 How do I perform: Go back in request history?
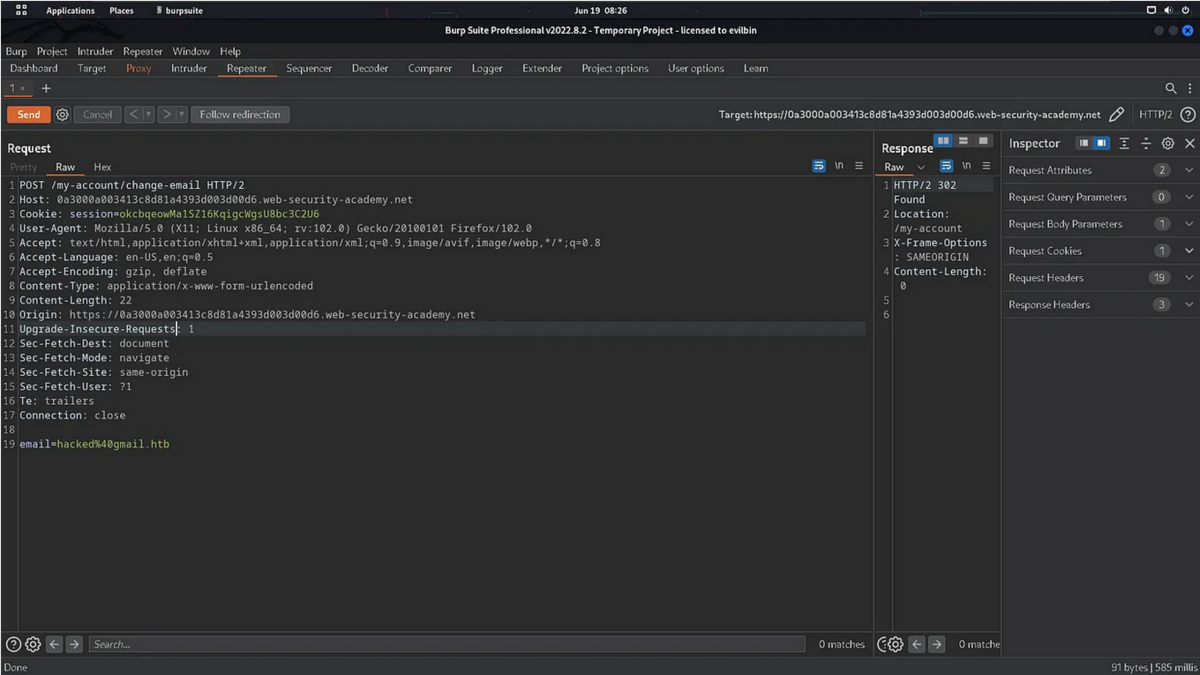[133, 115]
